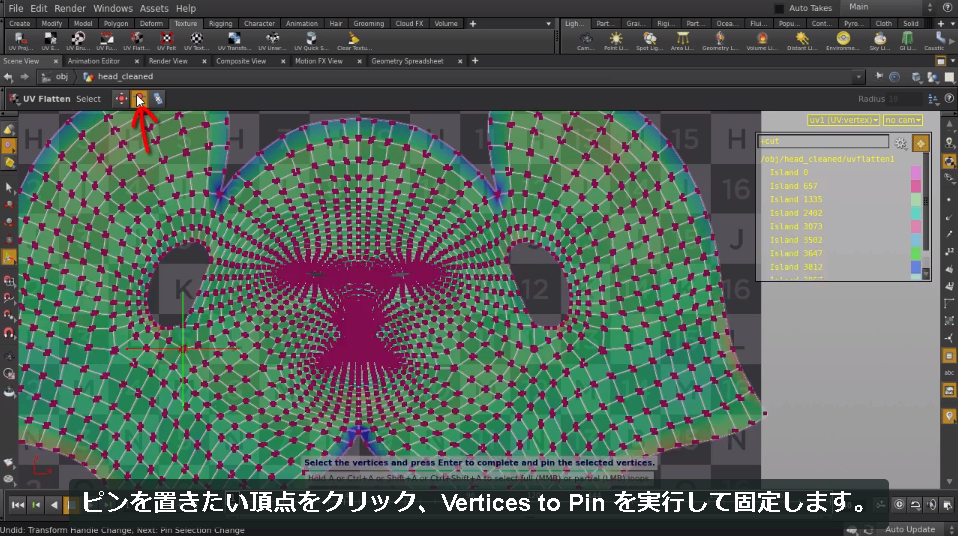The image size is (958, 536).
Task: Open the no cam camera dropdown
Action: tap(903, 120)
